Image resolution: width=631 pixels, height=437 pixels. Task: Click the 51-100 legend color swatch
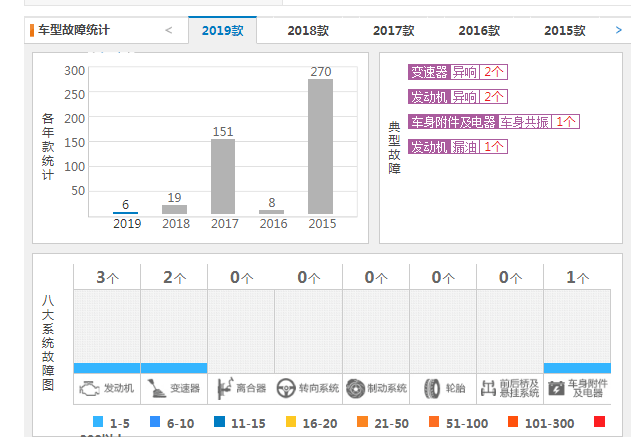click(434, 422)
